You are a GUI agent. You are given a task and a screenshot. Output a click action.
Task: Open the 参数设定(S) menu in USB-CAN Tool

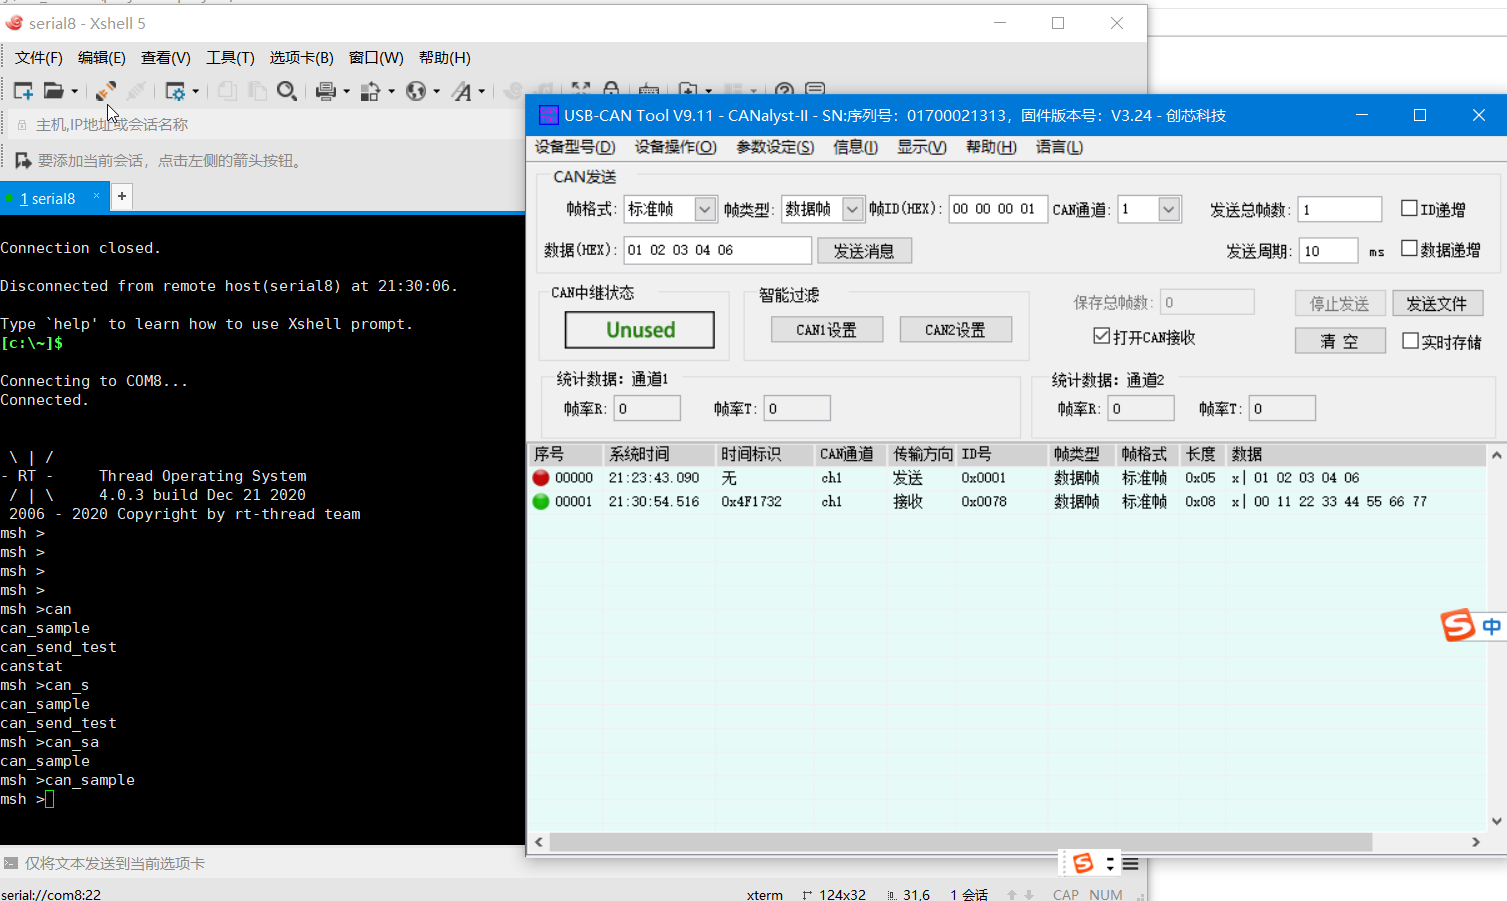pyautogui.click(x=775, y=147)
